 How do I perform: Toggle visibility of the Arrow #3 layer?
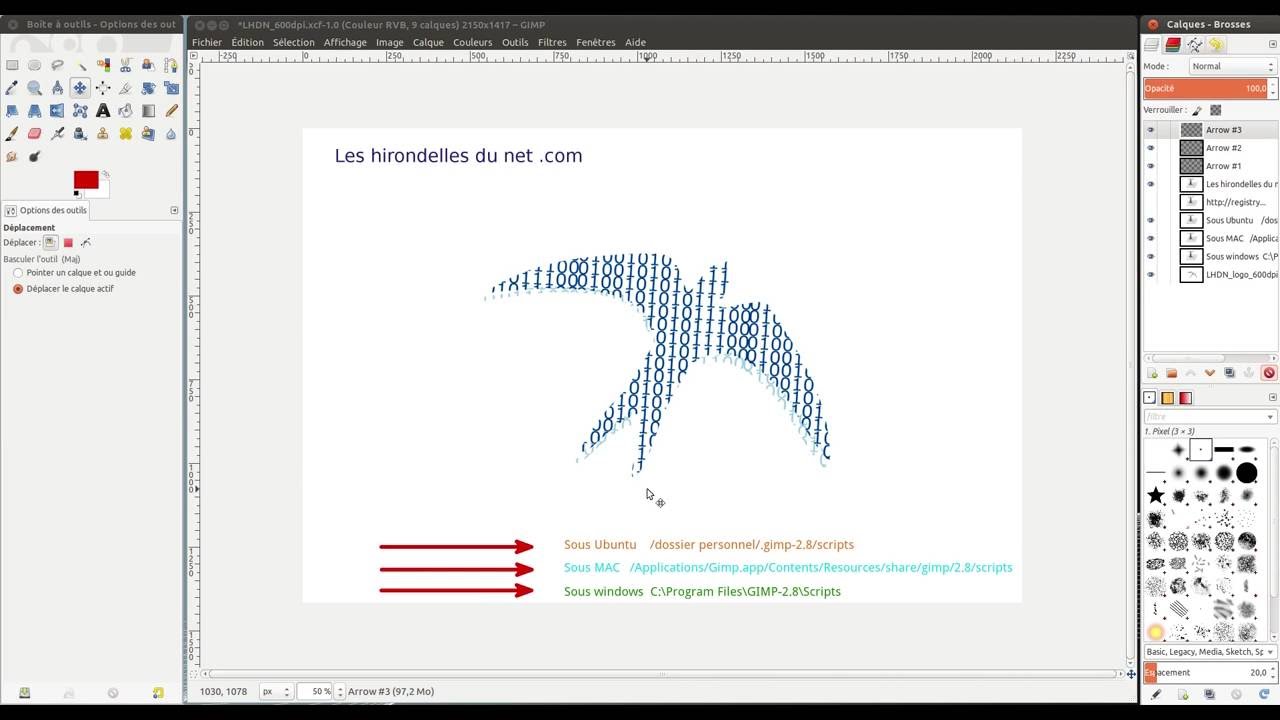click(1150, 130)
